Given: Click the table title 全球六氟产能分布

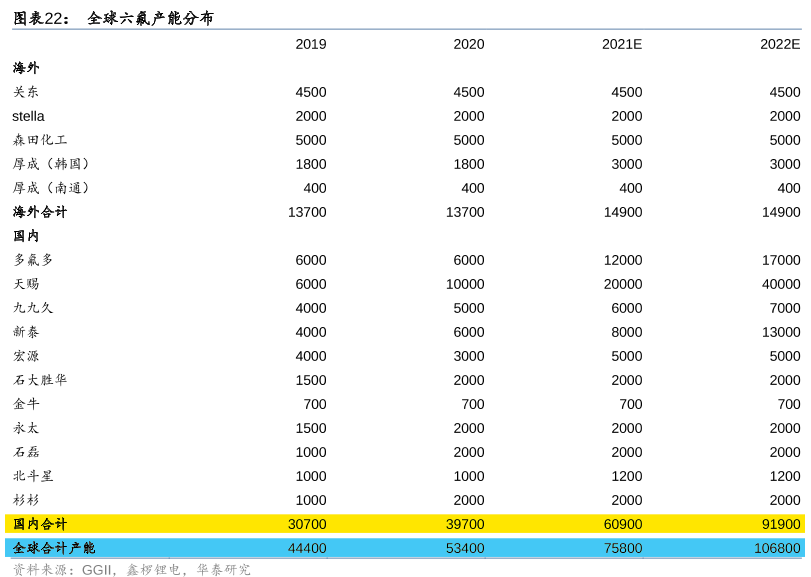Looking at the screenshot, I should coord(150,19).
